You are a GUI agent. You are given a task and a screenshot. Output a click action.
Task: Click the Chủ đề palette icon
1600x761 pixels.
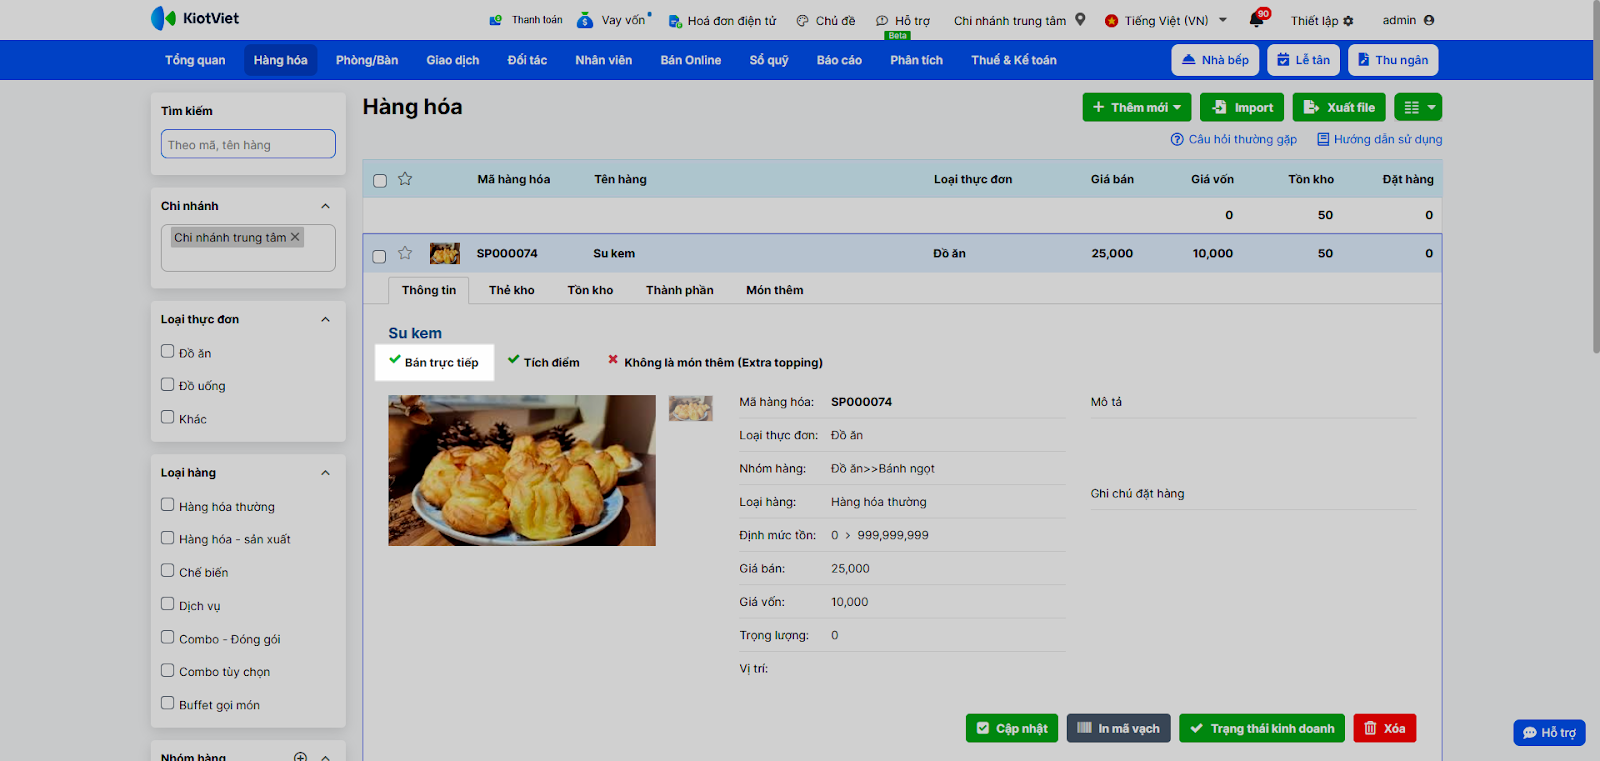pyautogui.click(x=802, y=21)
